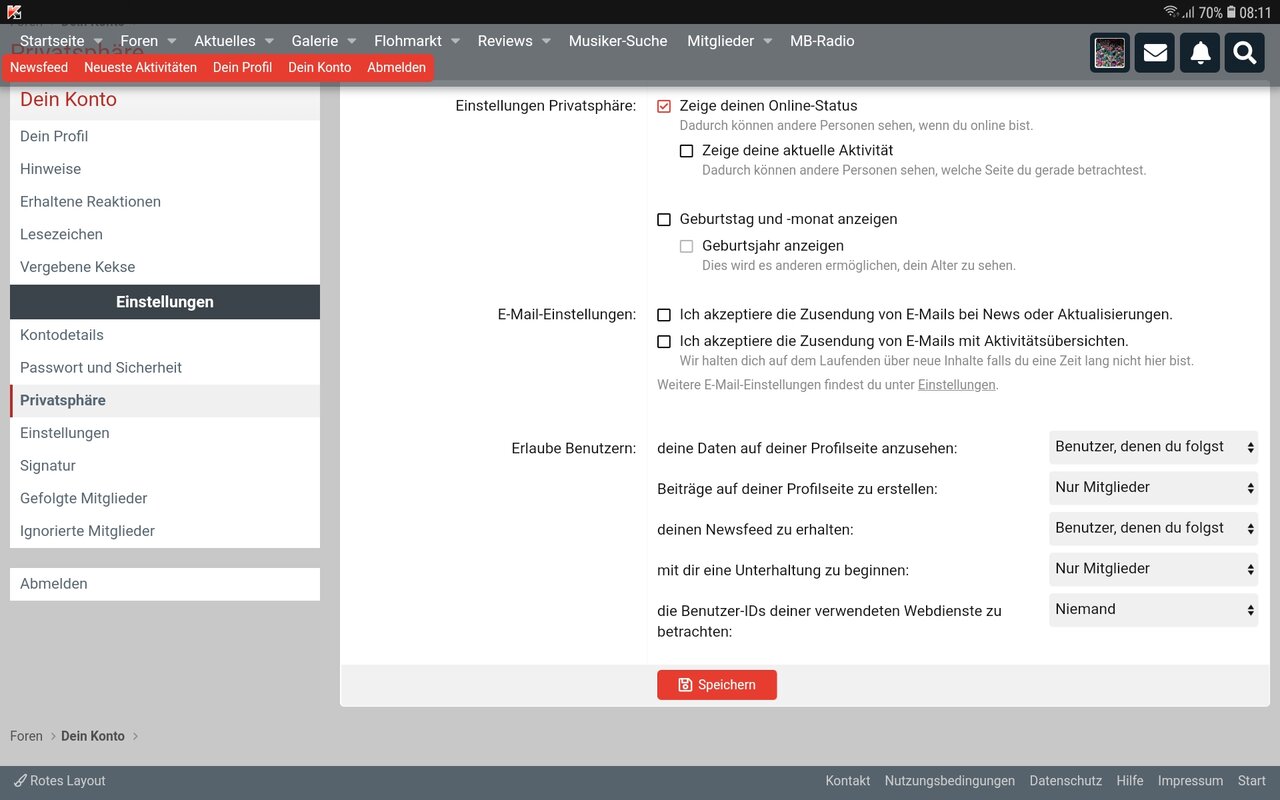Open Impressum in the footer
This screenshot has width=1280, height=800.
coord(1190,781)
